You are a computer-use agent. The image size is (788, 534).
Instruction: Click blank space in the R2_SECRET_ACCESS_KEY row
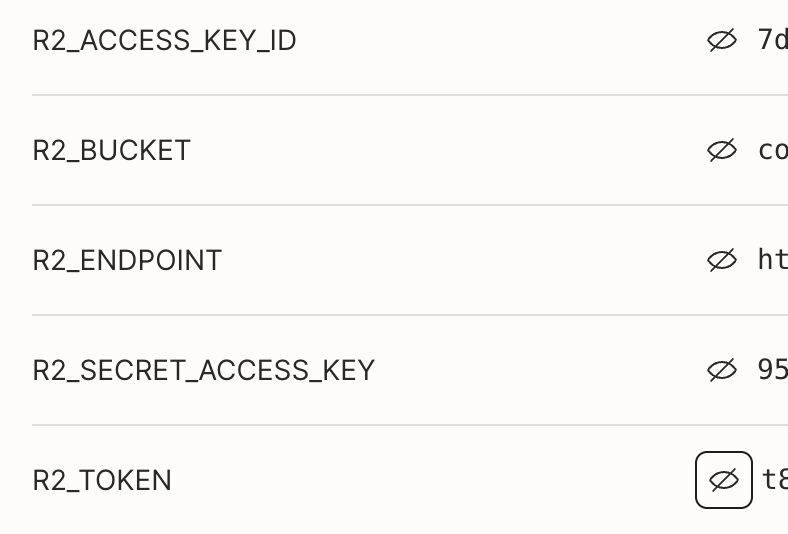538,370
